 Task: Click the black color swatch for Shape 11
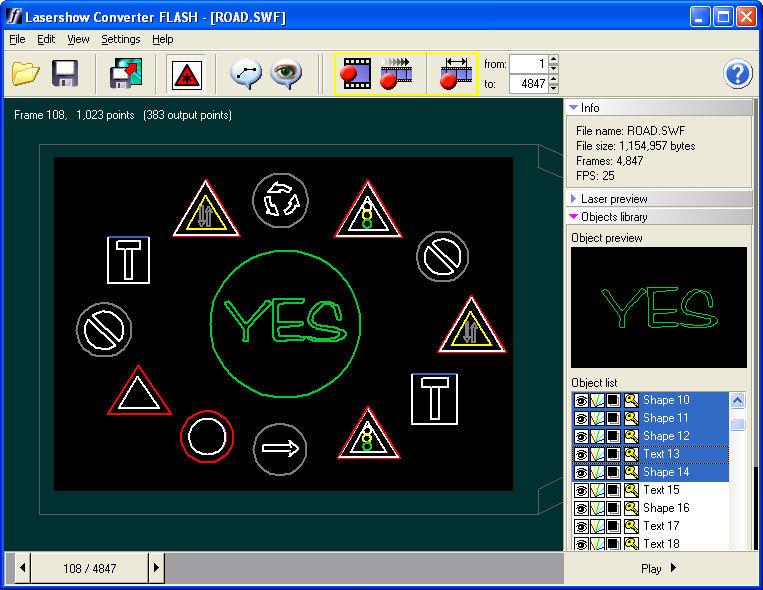pos(614,418)
